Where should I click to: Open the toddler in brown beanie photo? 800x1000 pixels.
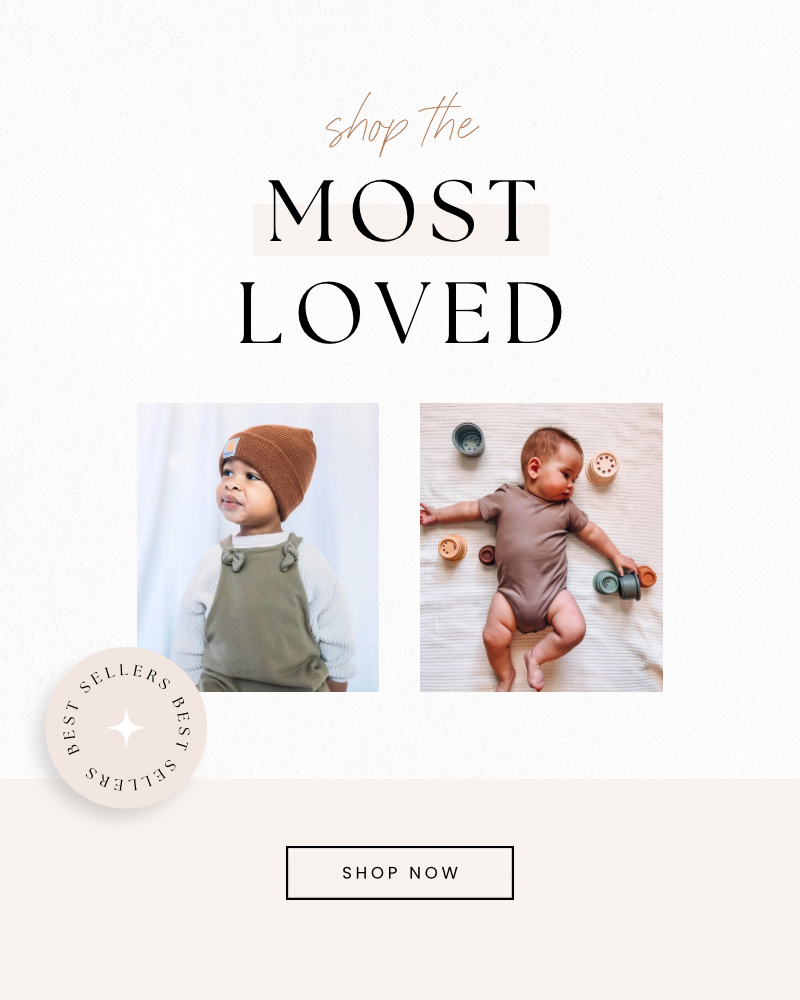click(258, 547)
